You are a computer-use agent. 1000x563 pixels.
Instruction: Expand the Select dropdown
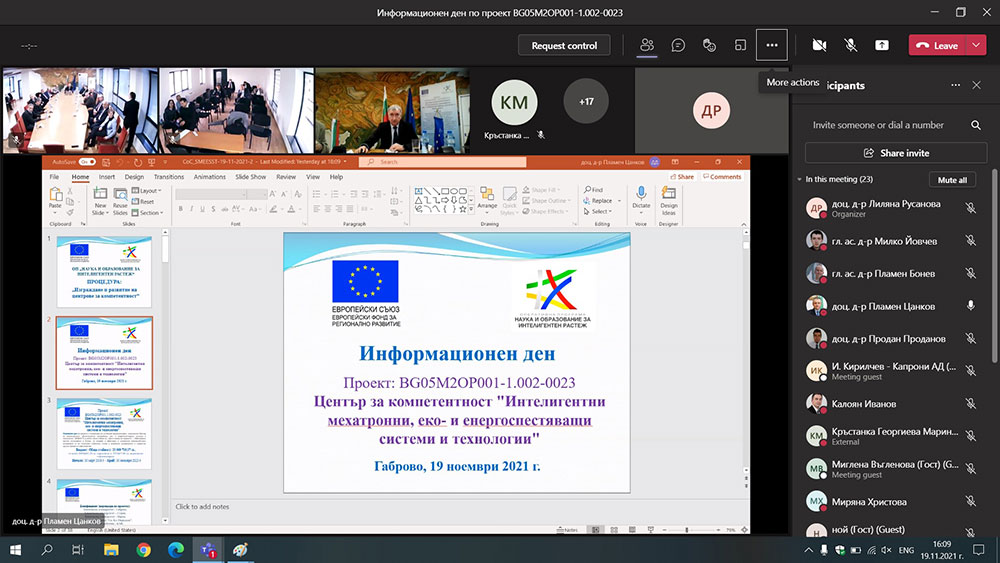click(x=598, y=212)
